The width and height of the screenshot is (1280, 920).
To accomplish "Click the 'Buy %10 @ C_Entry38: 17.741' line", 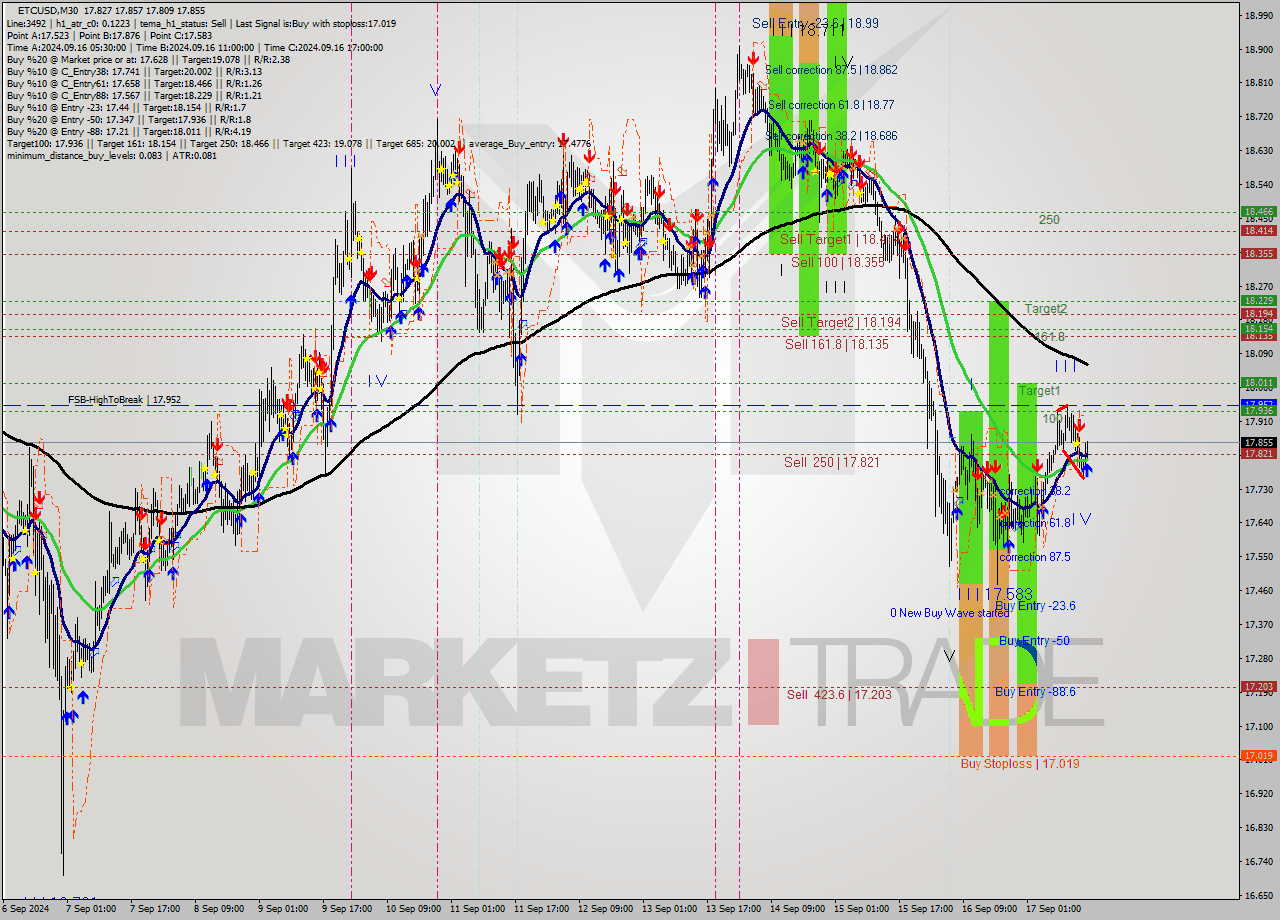I will 134,71.
